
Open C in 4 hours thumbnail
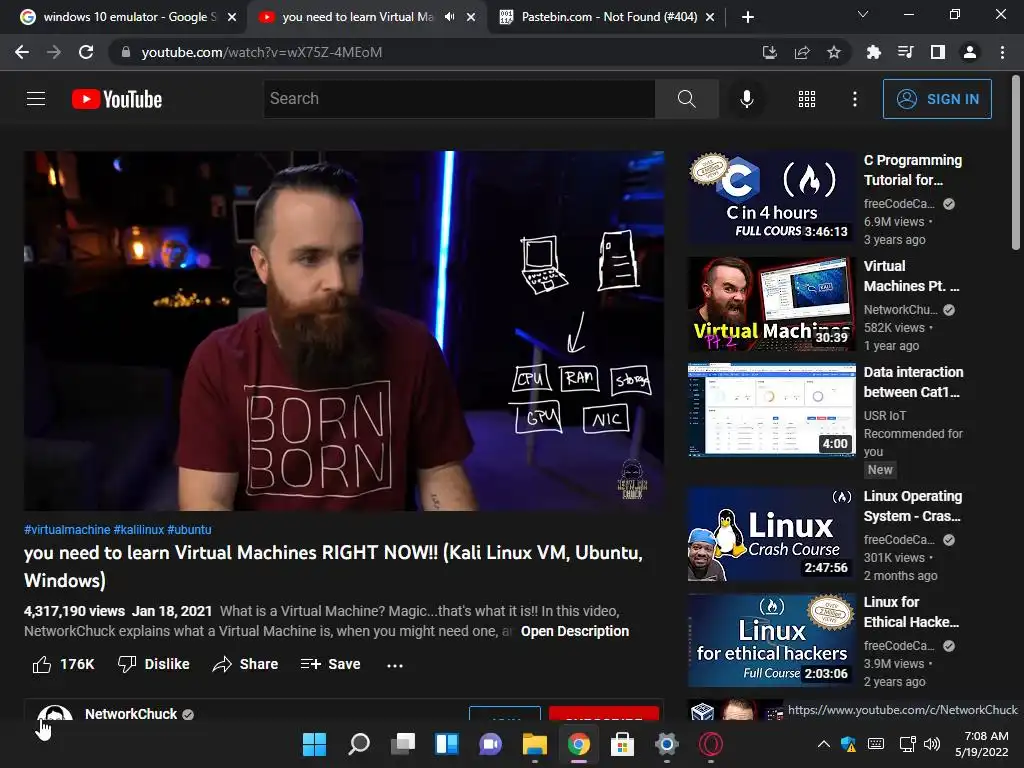tap(771, 197)
